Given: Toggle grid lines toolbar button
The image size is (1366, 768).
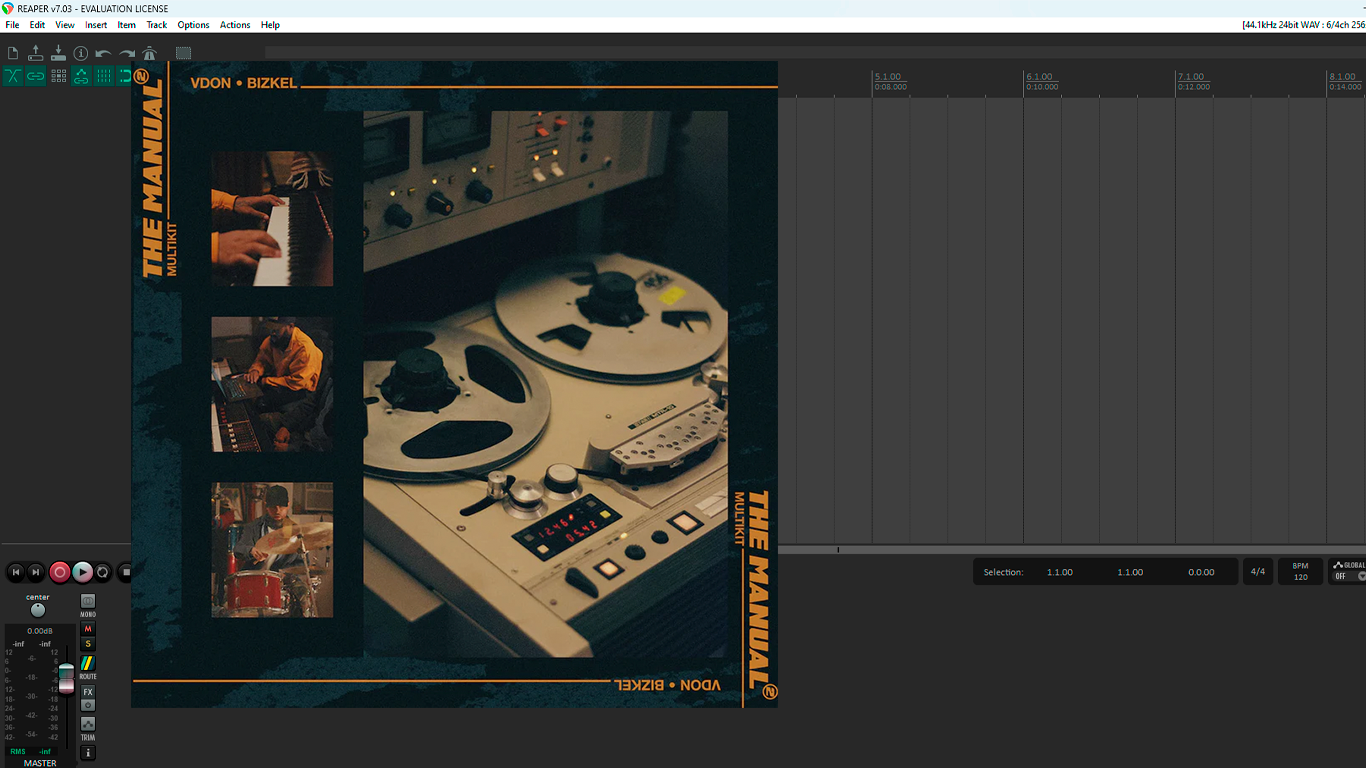Looking at the screenshot, I should pos(104,76).
